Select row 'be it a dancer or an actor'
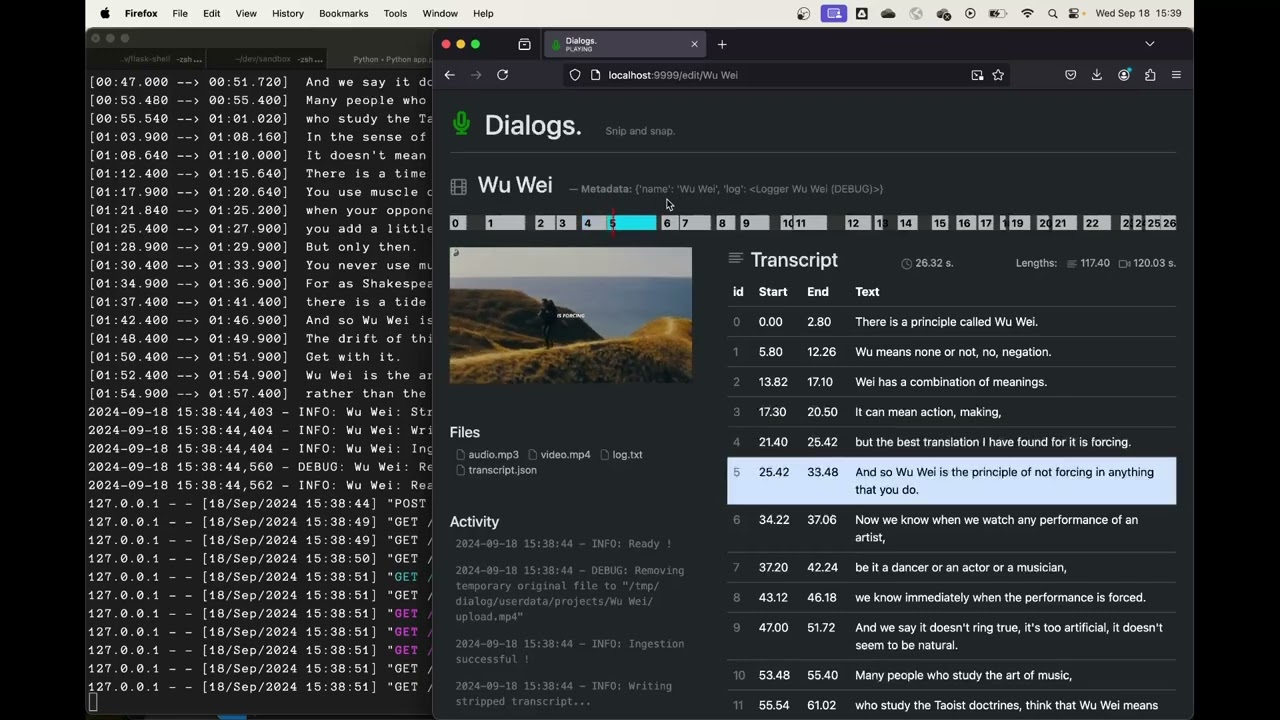This screenshot has width=1280, height=720. click(952, 567)
